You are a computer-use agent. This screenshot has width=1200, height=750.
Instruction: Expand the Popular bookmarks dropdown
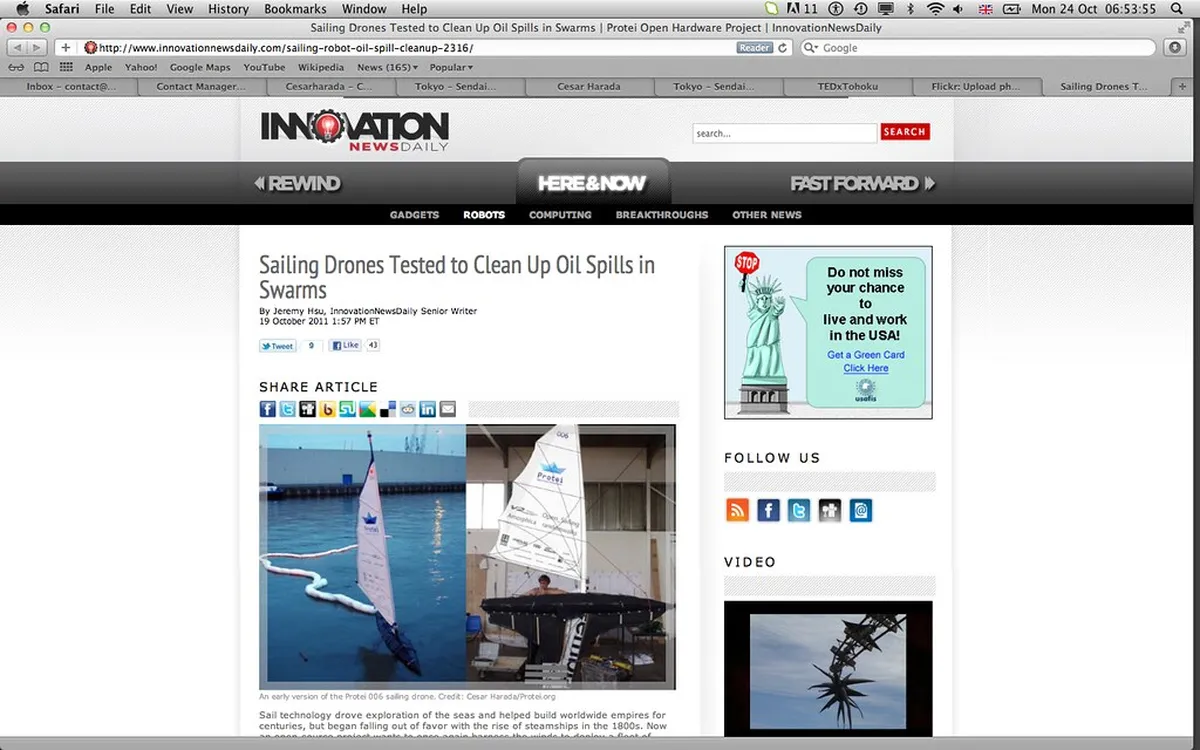pos(450,67)
